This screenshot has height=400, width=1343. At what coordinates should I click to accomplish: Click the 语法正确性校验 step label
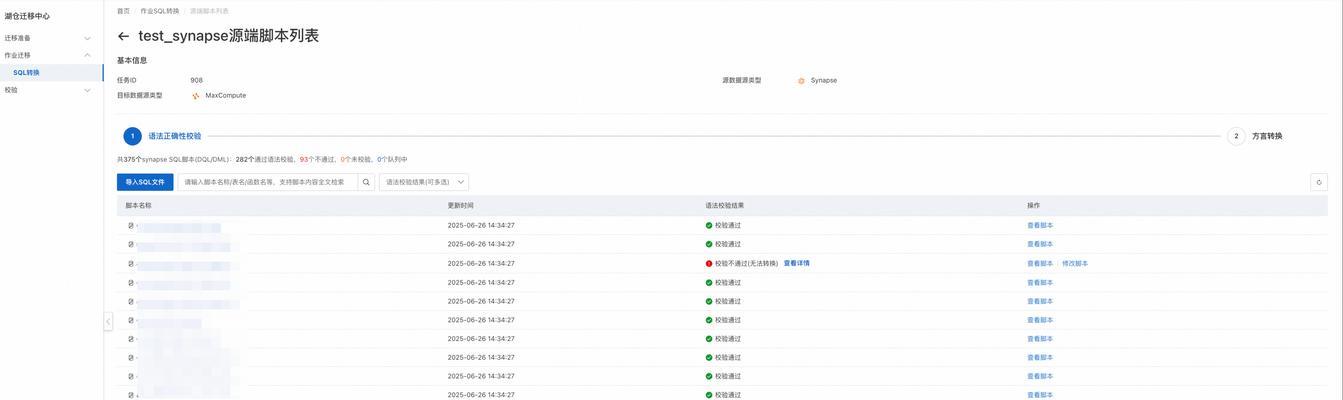175,136
